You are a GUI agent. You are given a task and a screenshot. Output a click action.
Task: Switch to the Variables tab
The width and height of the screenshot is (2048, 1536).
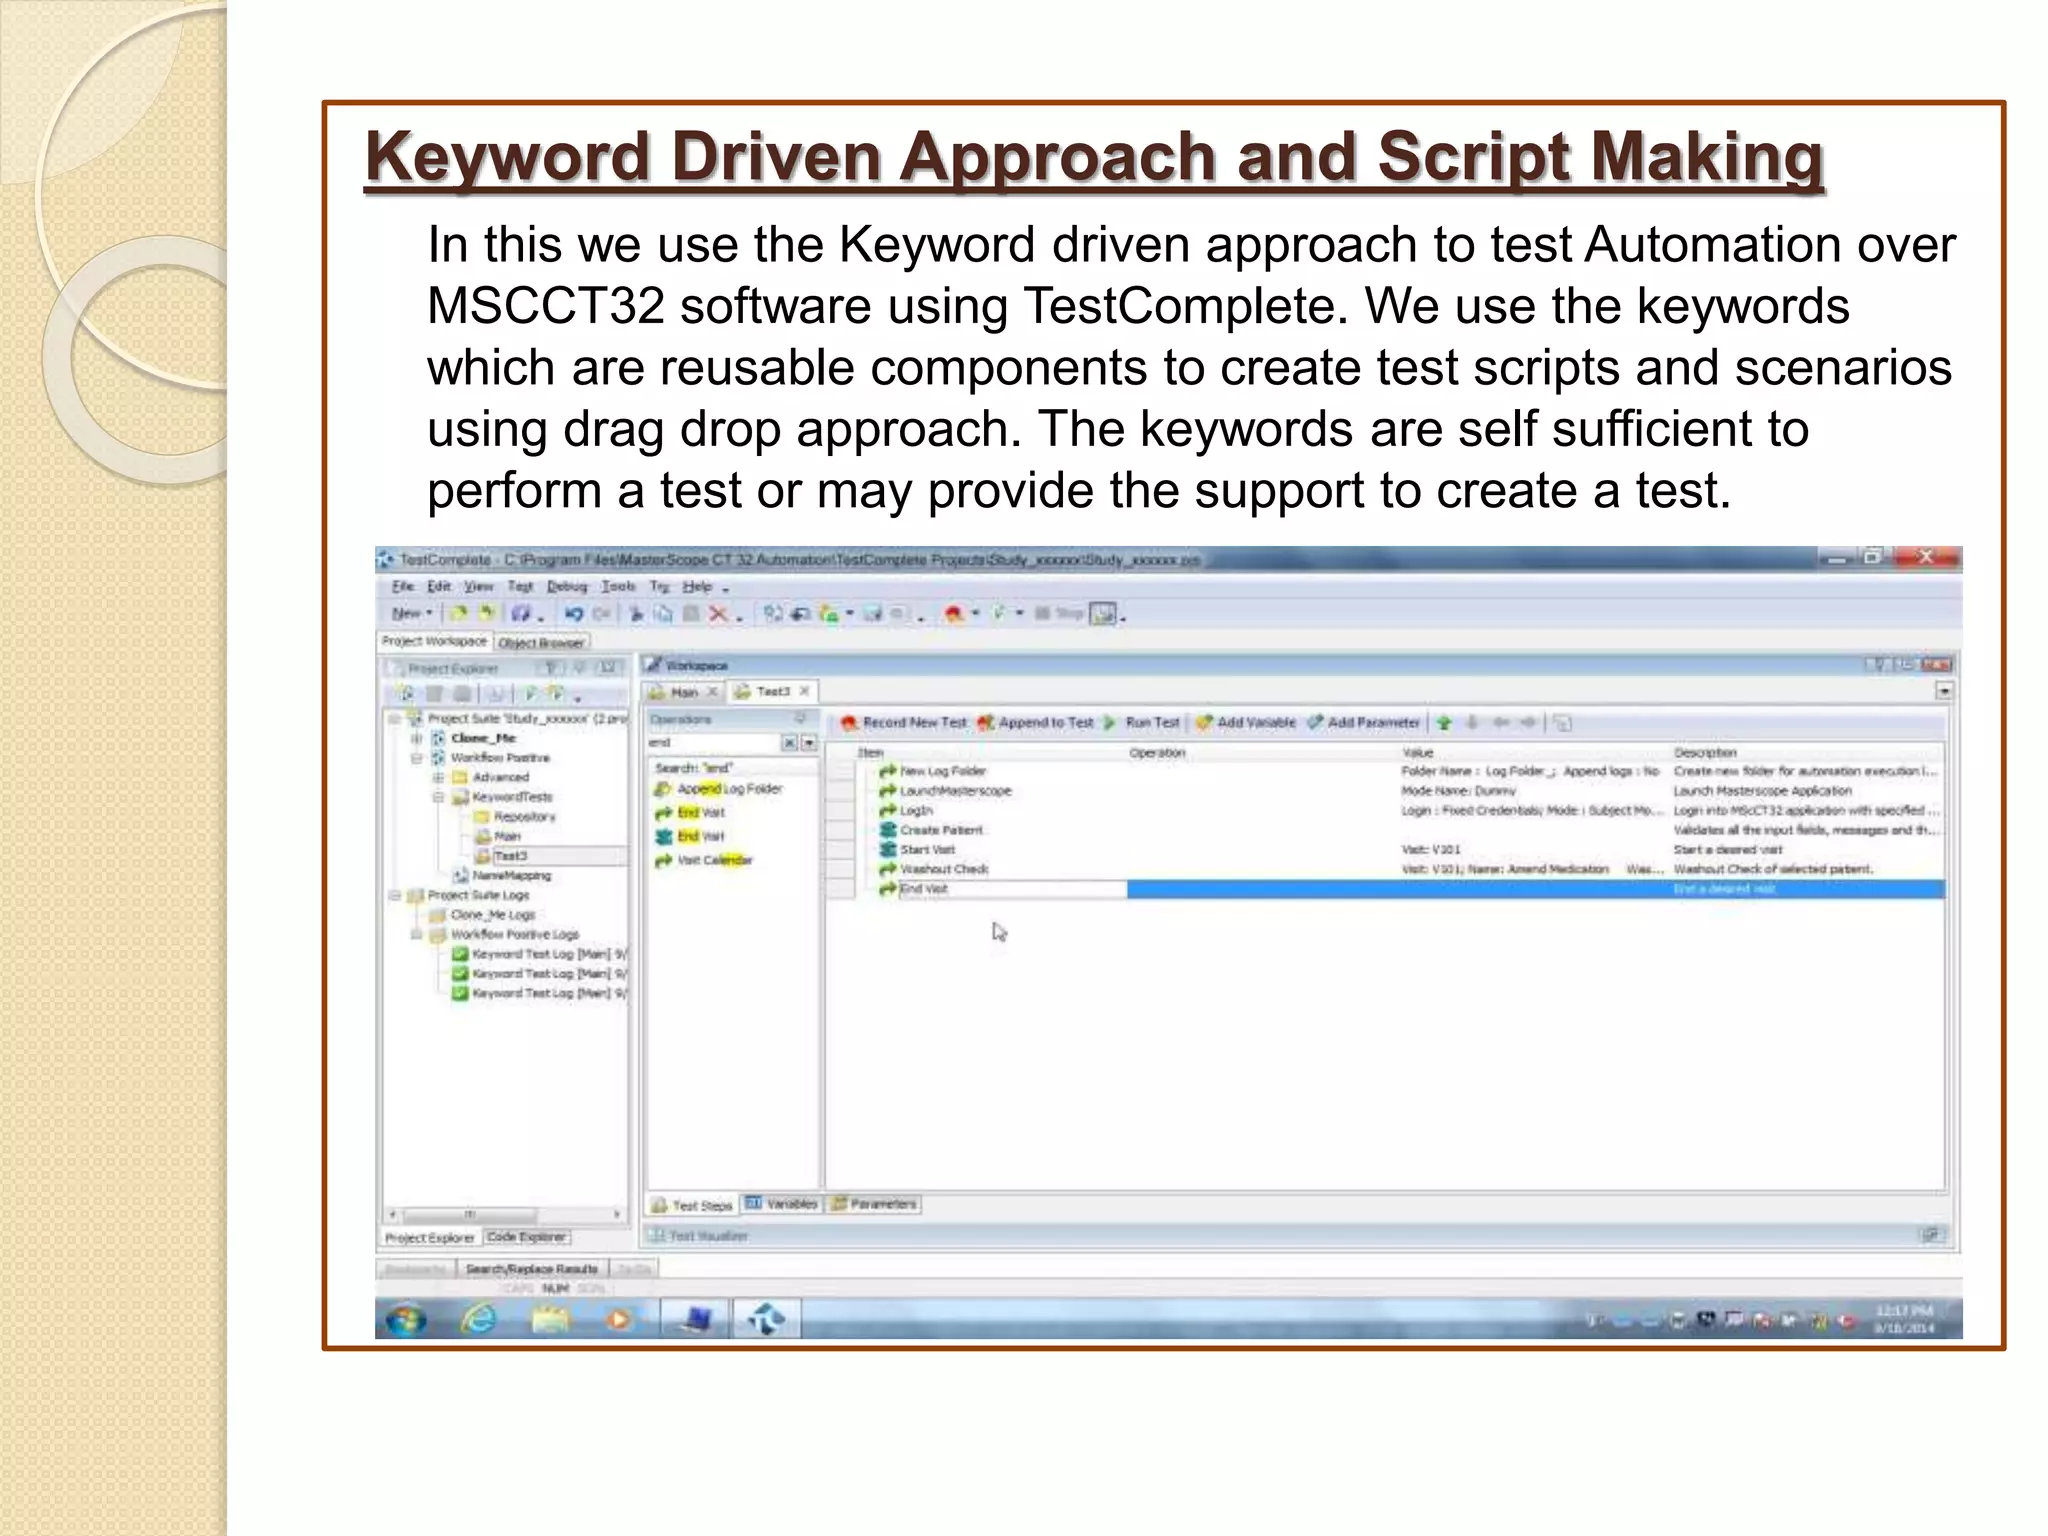pos(782,1204)
